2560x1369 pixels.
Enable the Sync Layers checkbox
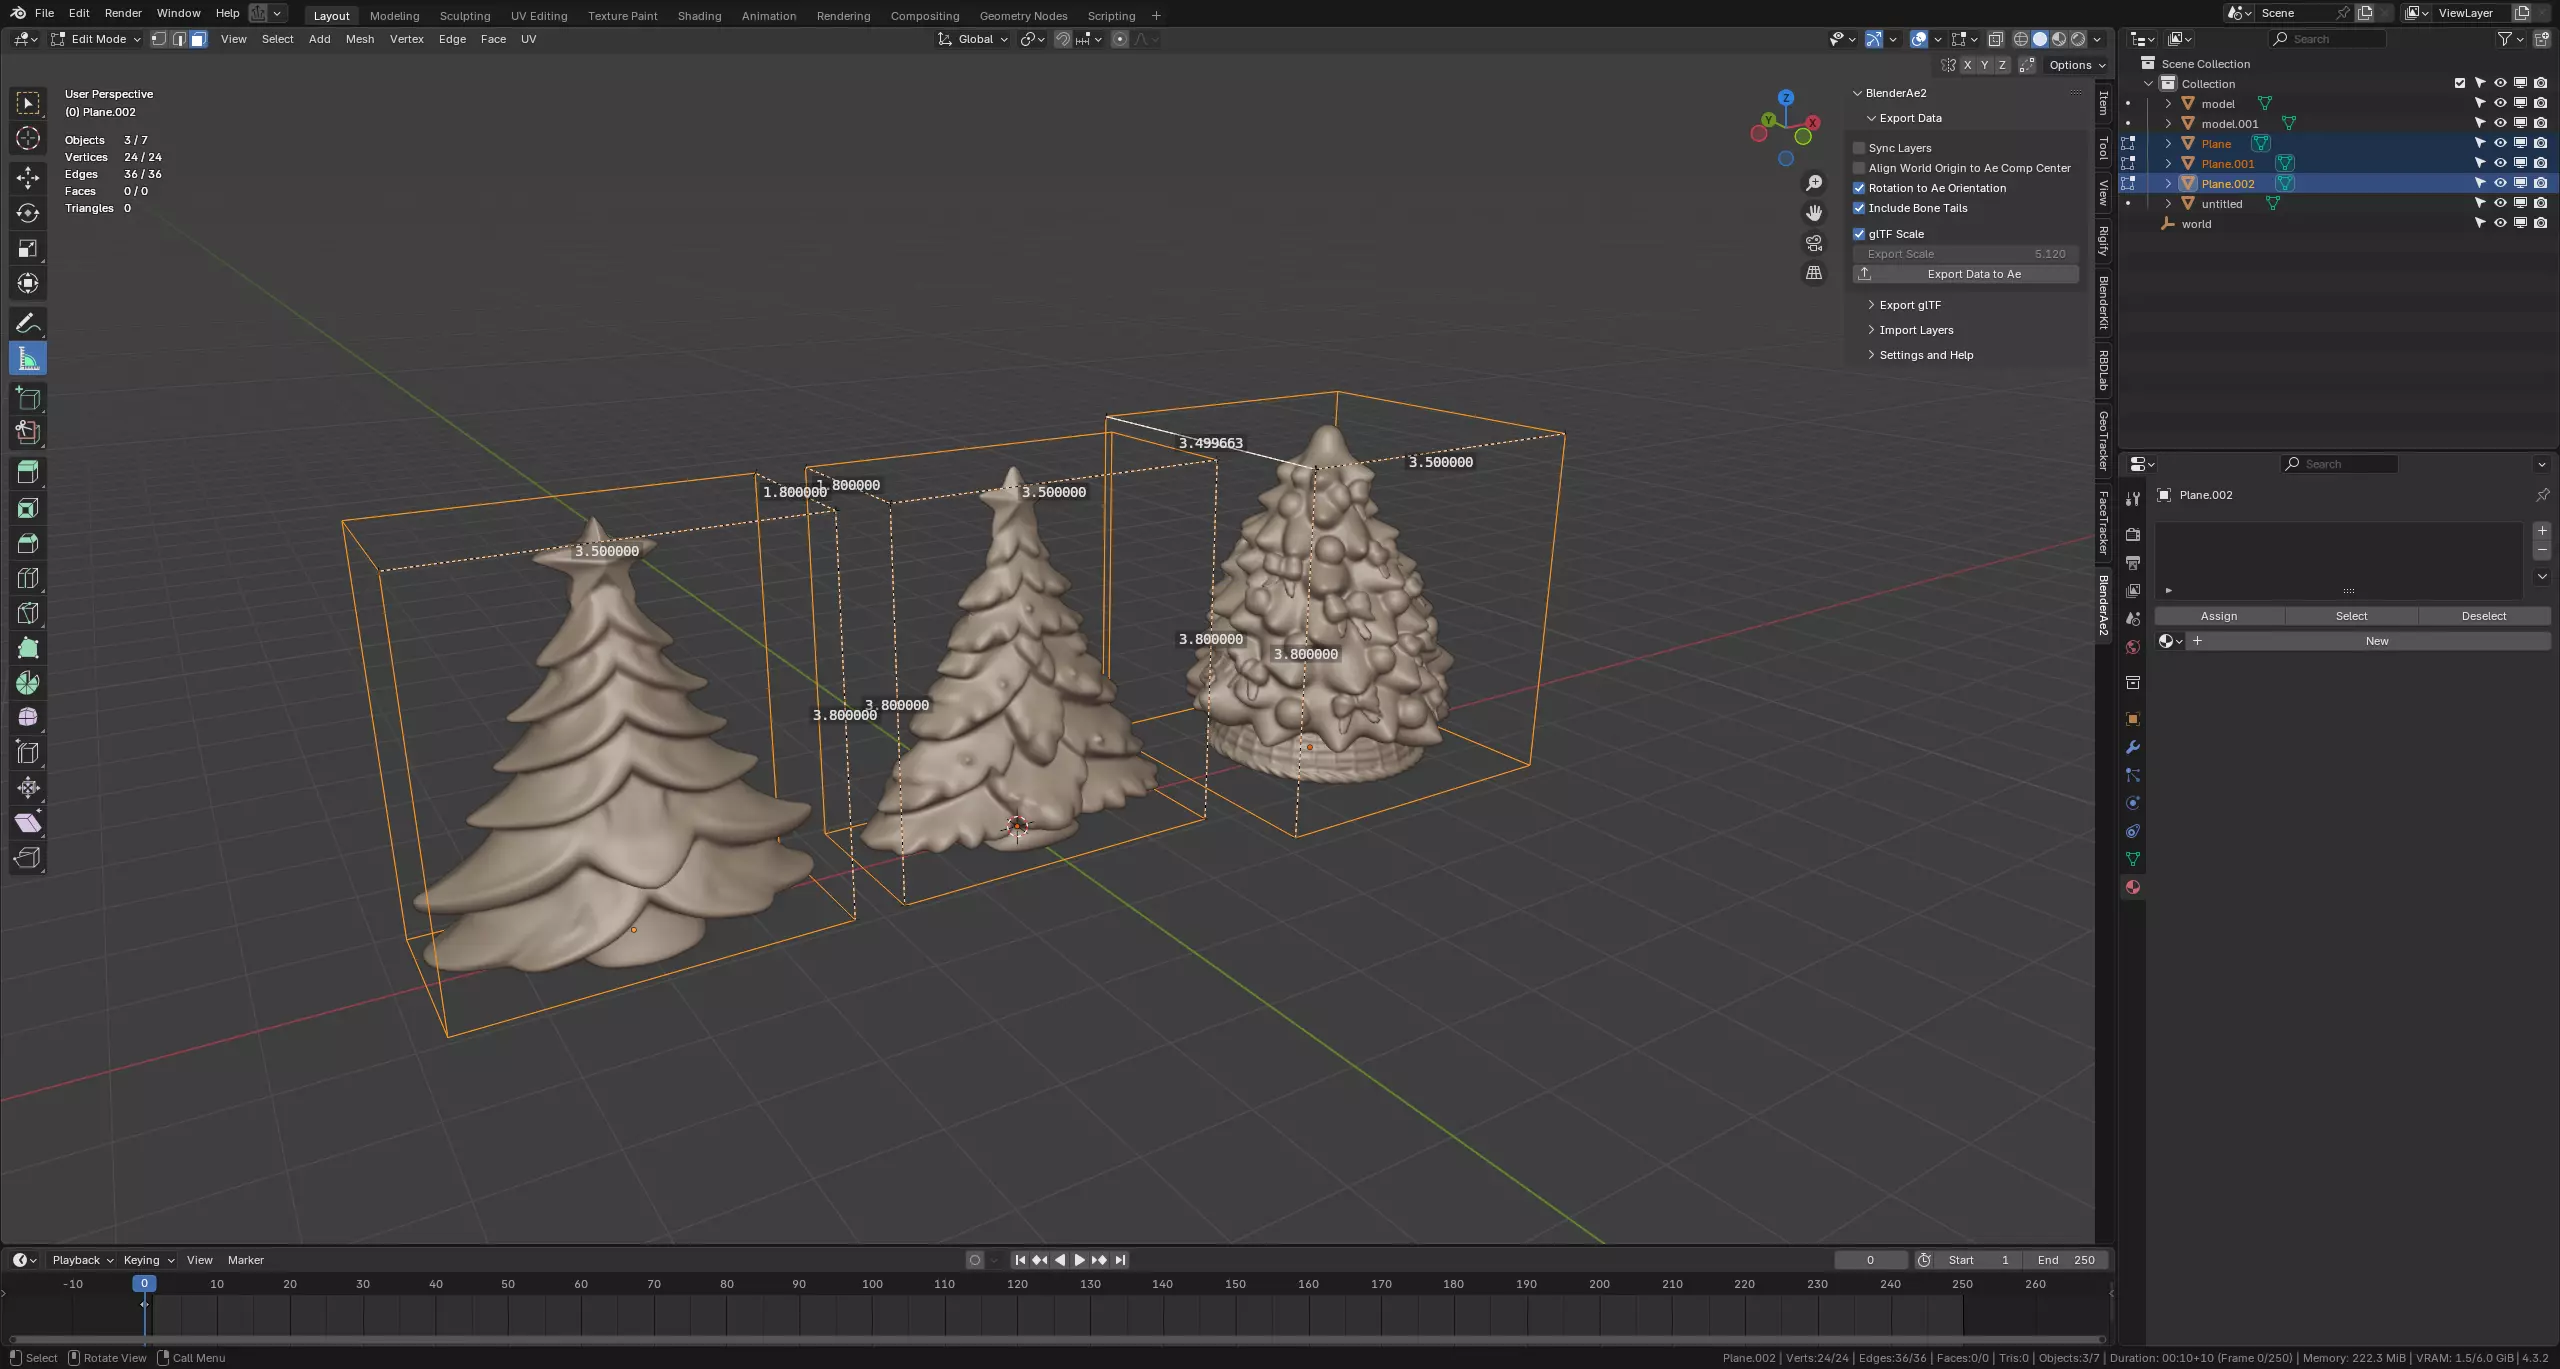point(1859,148)
